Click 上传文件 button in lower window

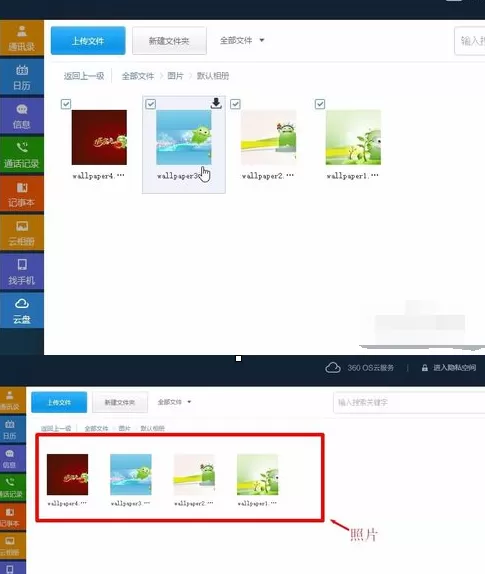click(x=59, y=402)
